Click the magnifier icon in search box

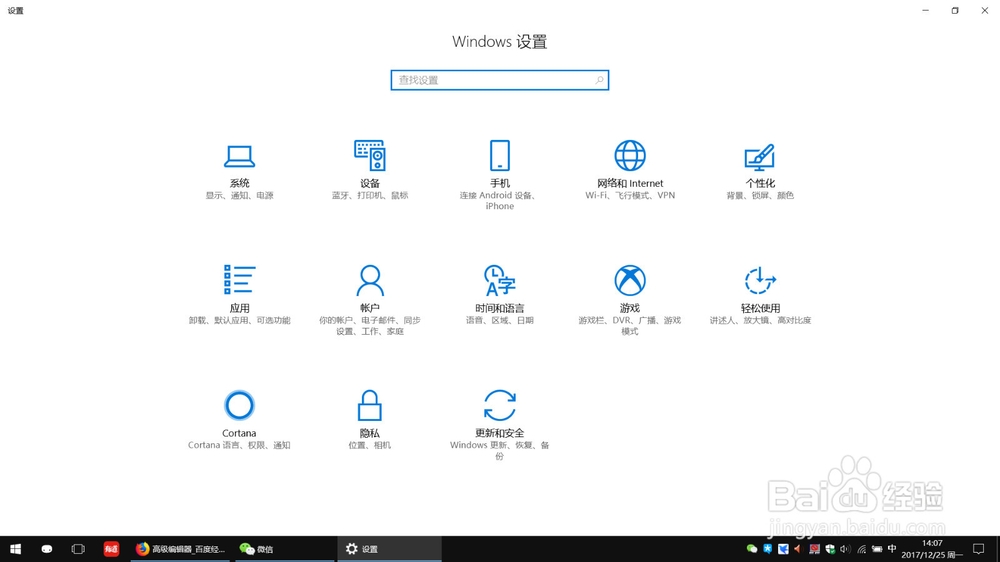pyautogui.click(x=599, y=80)
